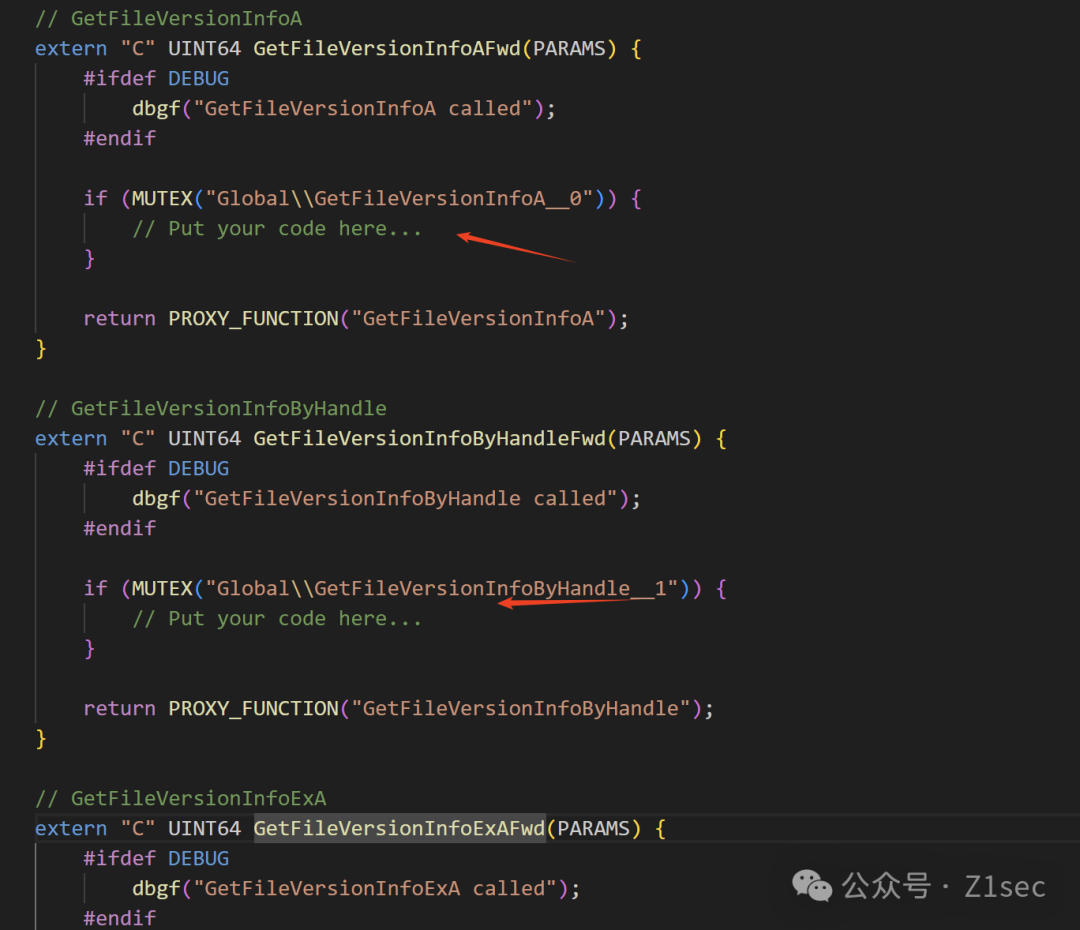Click #ifdef inside the GetFileVersionInfoAFwd function
Screen dimensions: 1080x930
[x=120, y=79]
